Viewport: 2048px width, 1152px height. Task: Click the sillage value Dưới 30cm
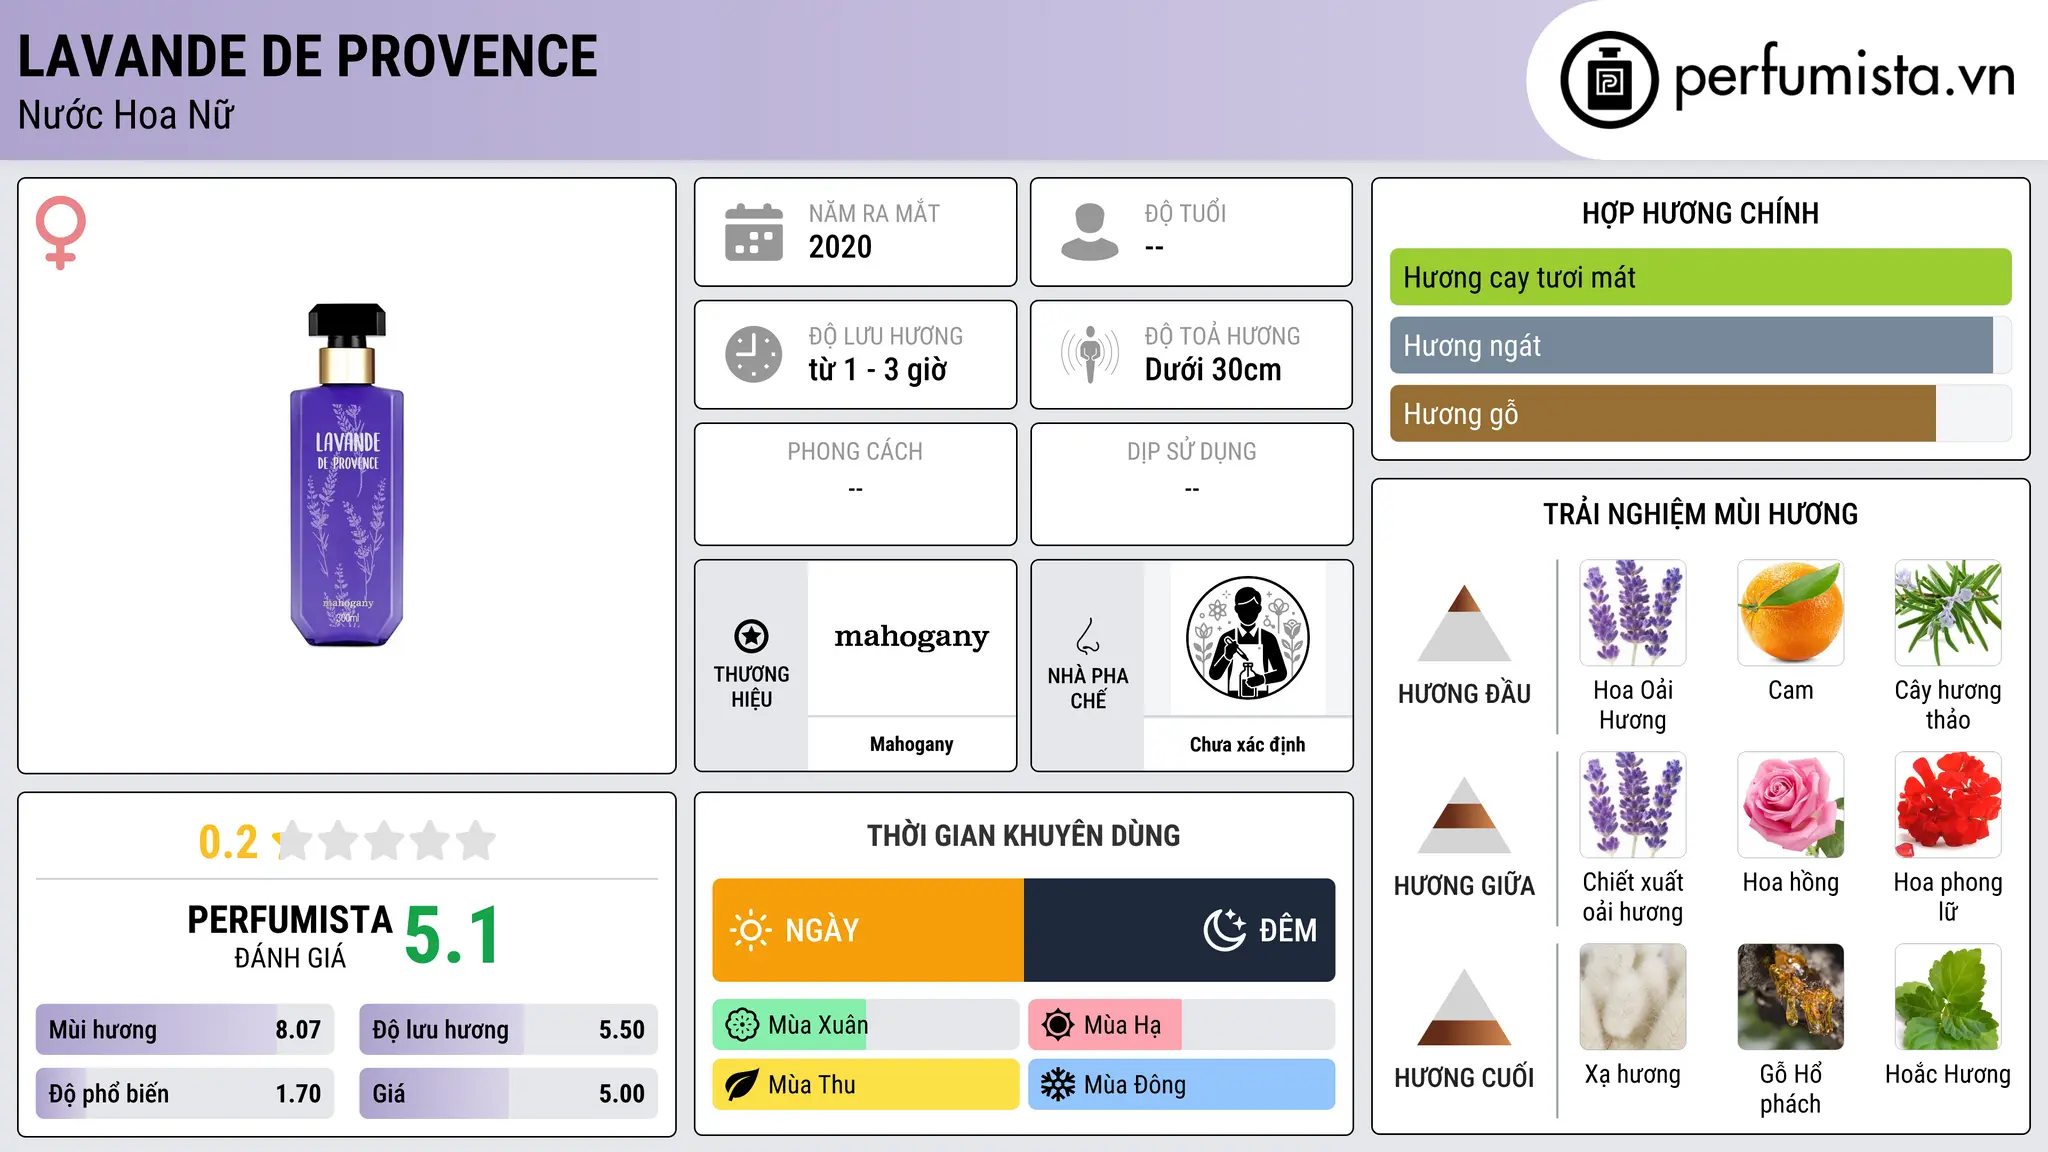coord(1213,370)
